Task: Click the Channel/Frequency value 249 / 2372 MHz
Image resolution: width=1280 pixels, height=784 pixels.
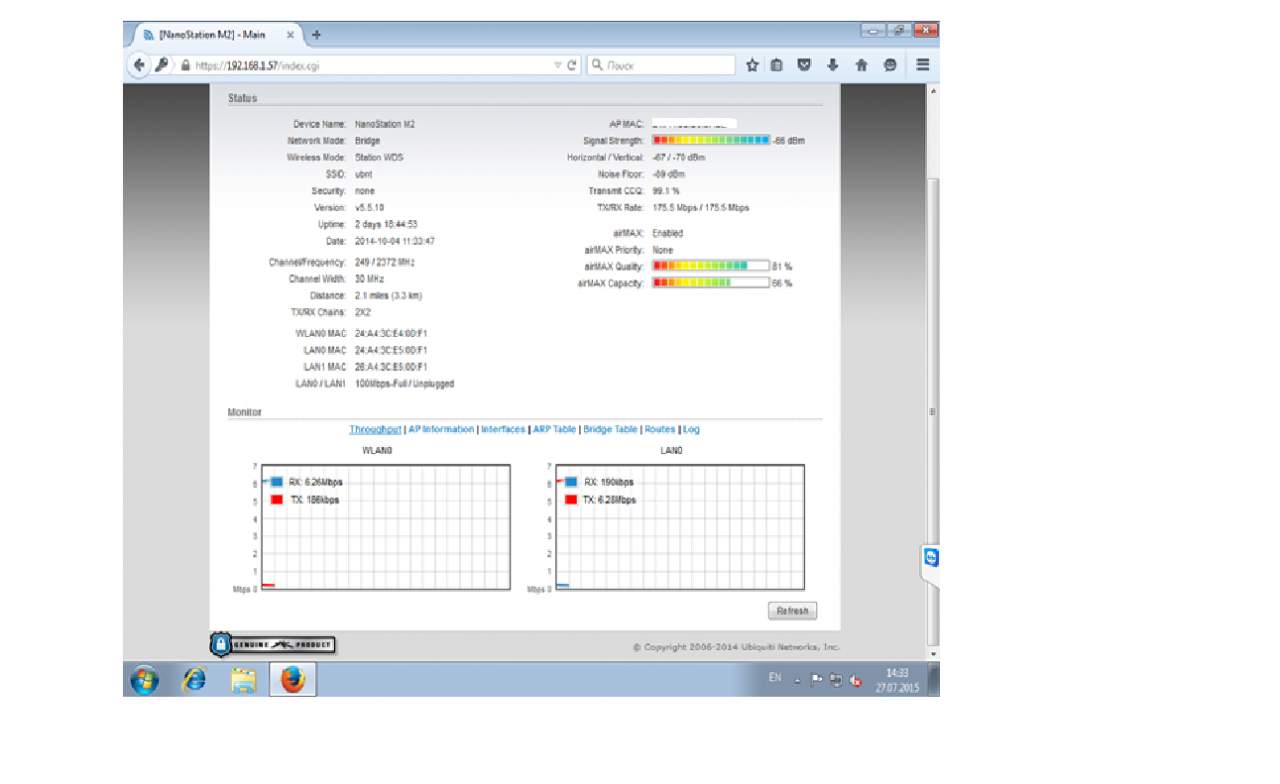Action: (x=385, y=262)
